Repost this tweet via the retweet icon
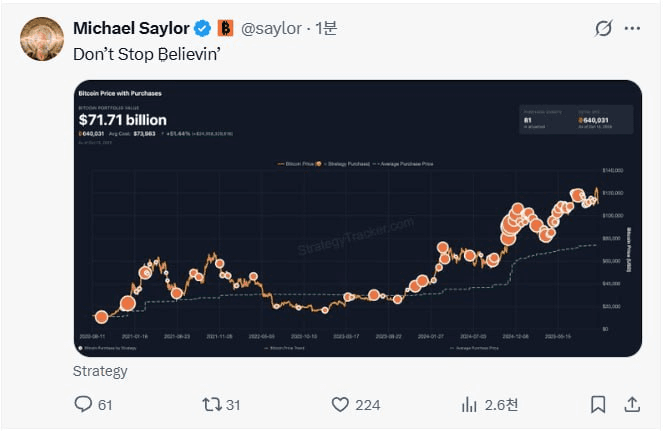Image resolution: width=666 pixels, height=431 pixels. point(211,404)
